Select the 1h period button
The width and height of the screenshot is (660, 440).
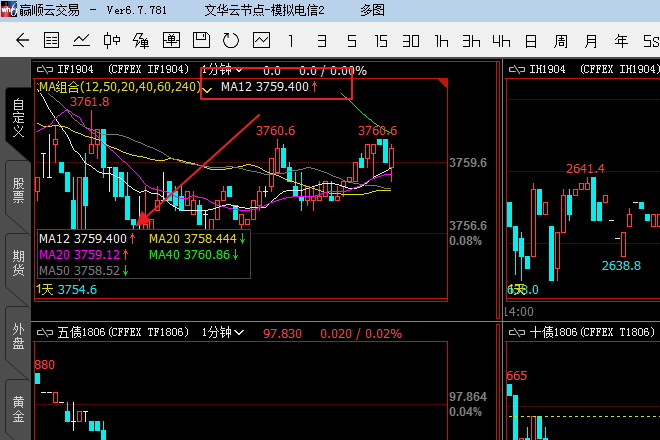point(441,41)
